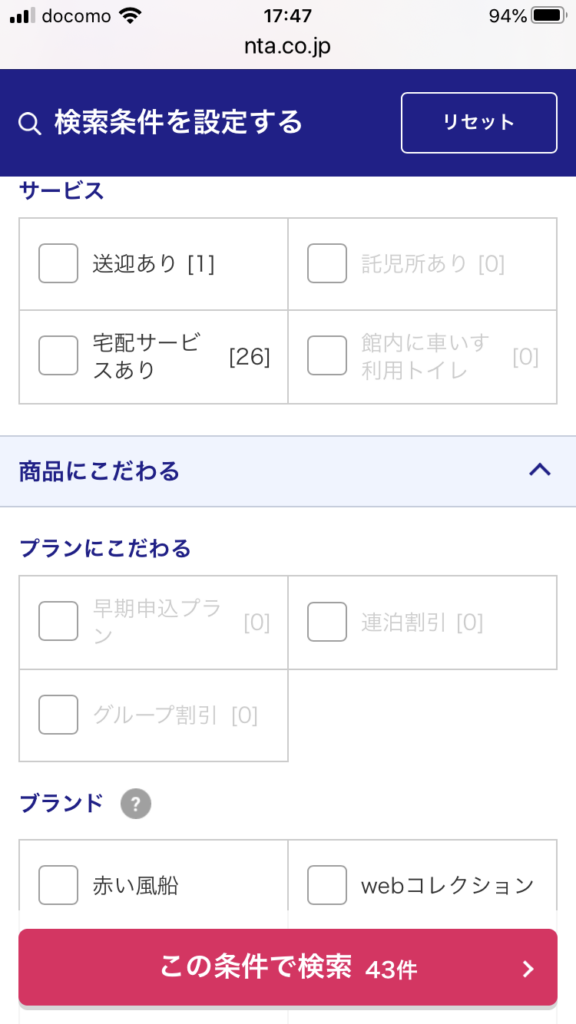Screen dimensions: 576x1024
Task: Tick the webコレクション checkbox
Action: [x=327, y=885]
